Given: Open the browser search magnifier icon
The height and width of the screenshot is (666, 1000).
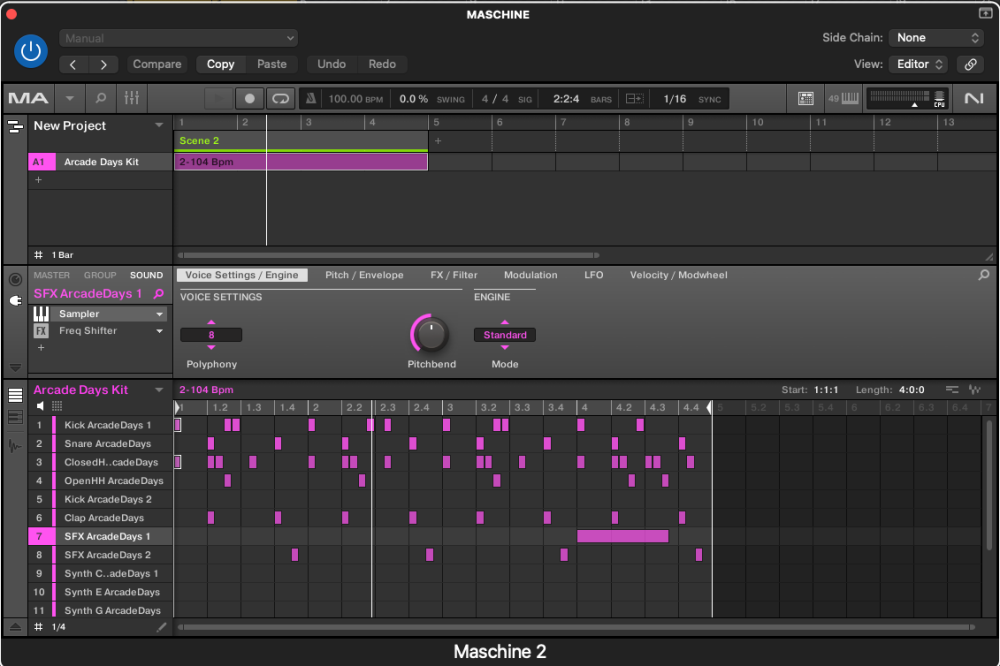Looking at the screenshot, I should (100, 99).
